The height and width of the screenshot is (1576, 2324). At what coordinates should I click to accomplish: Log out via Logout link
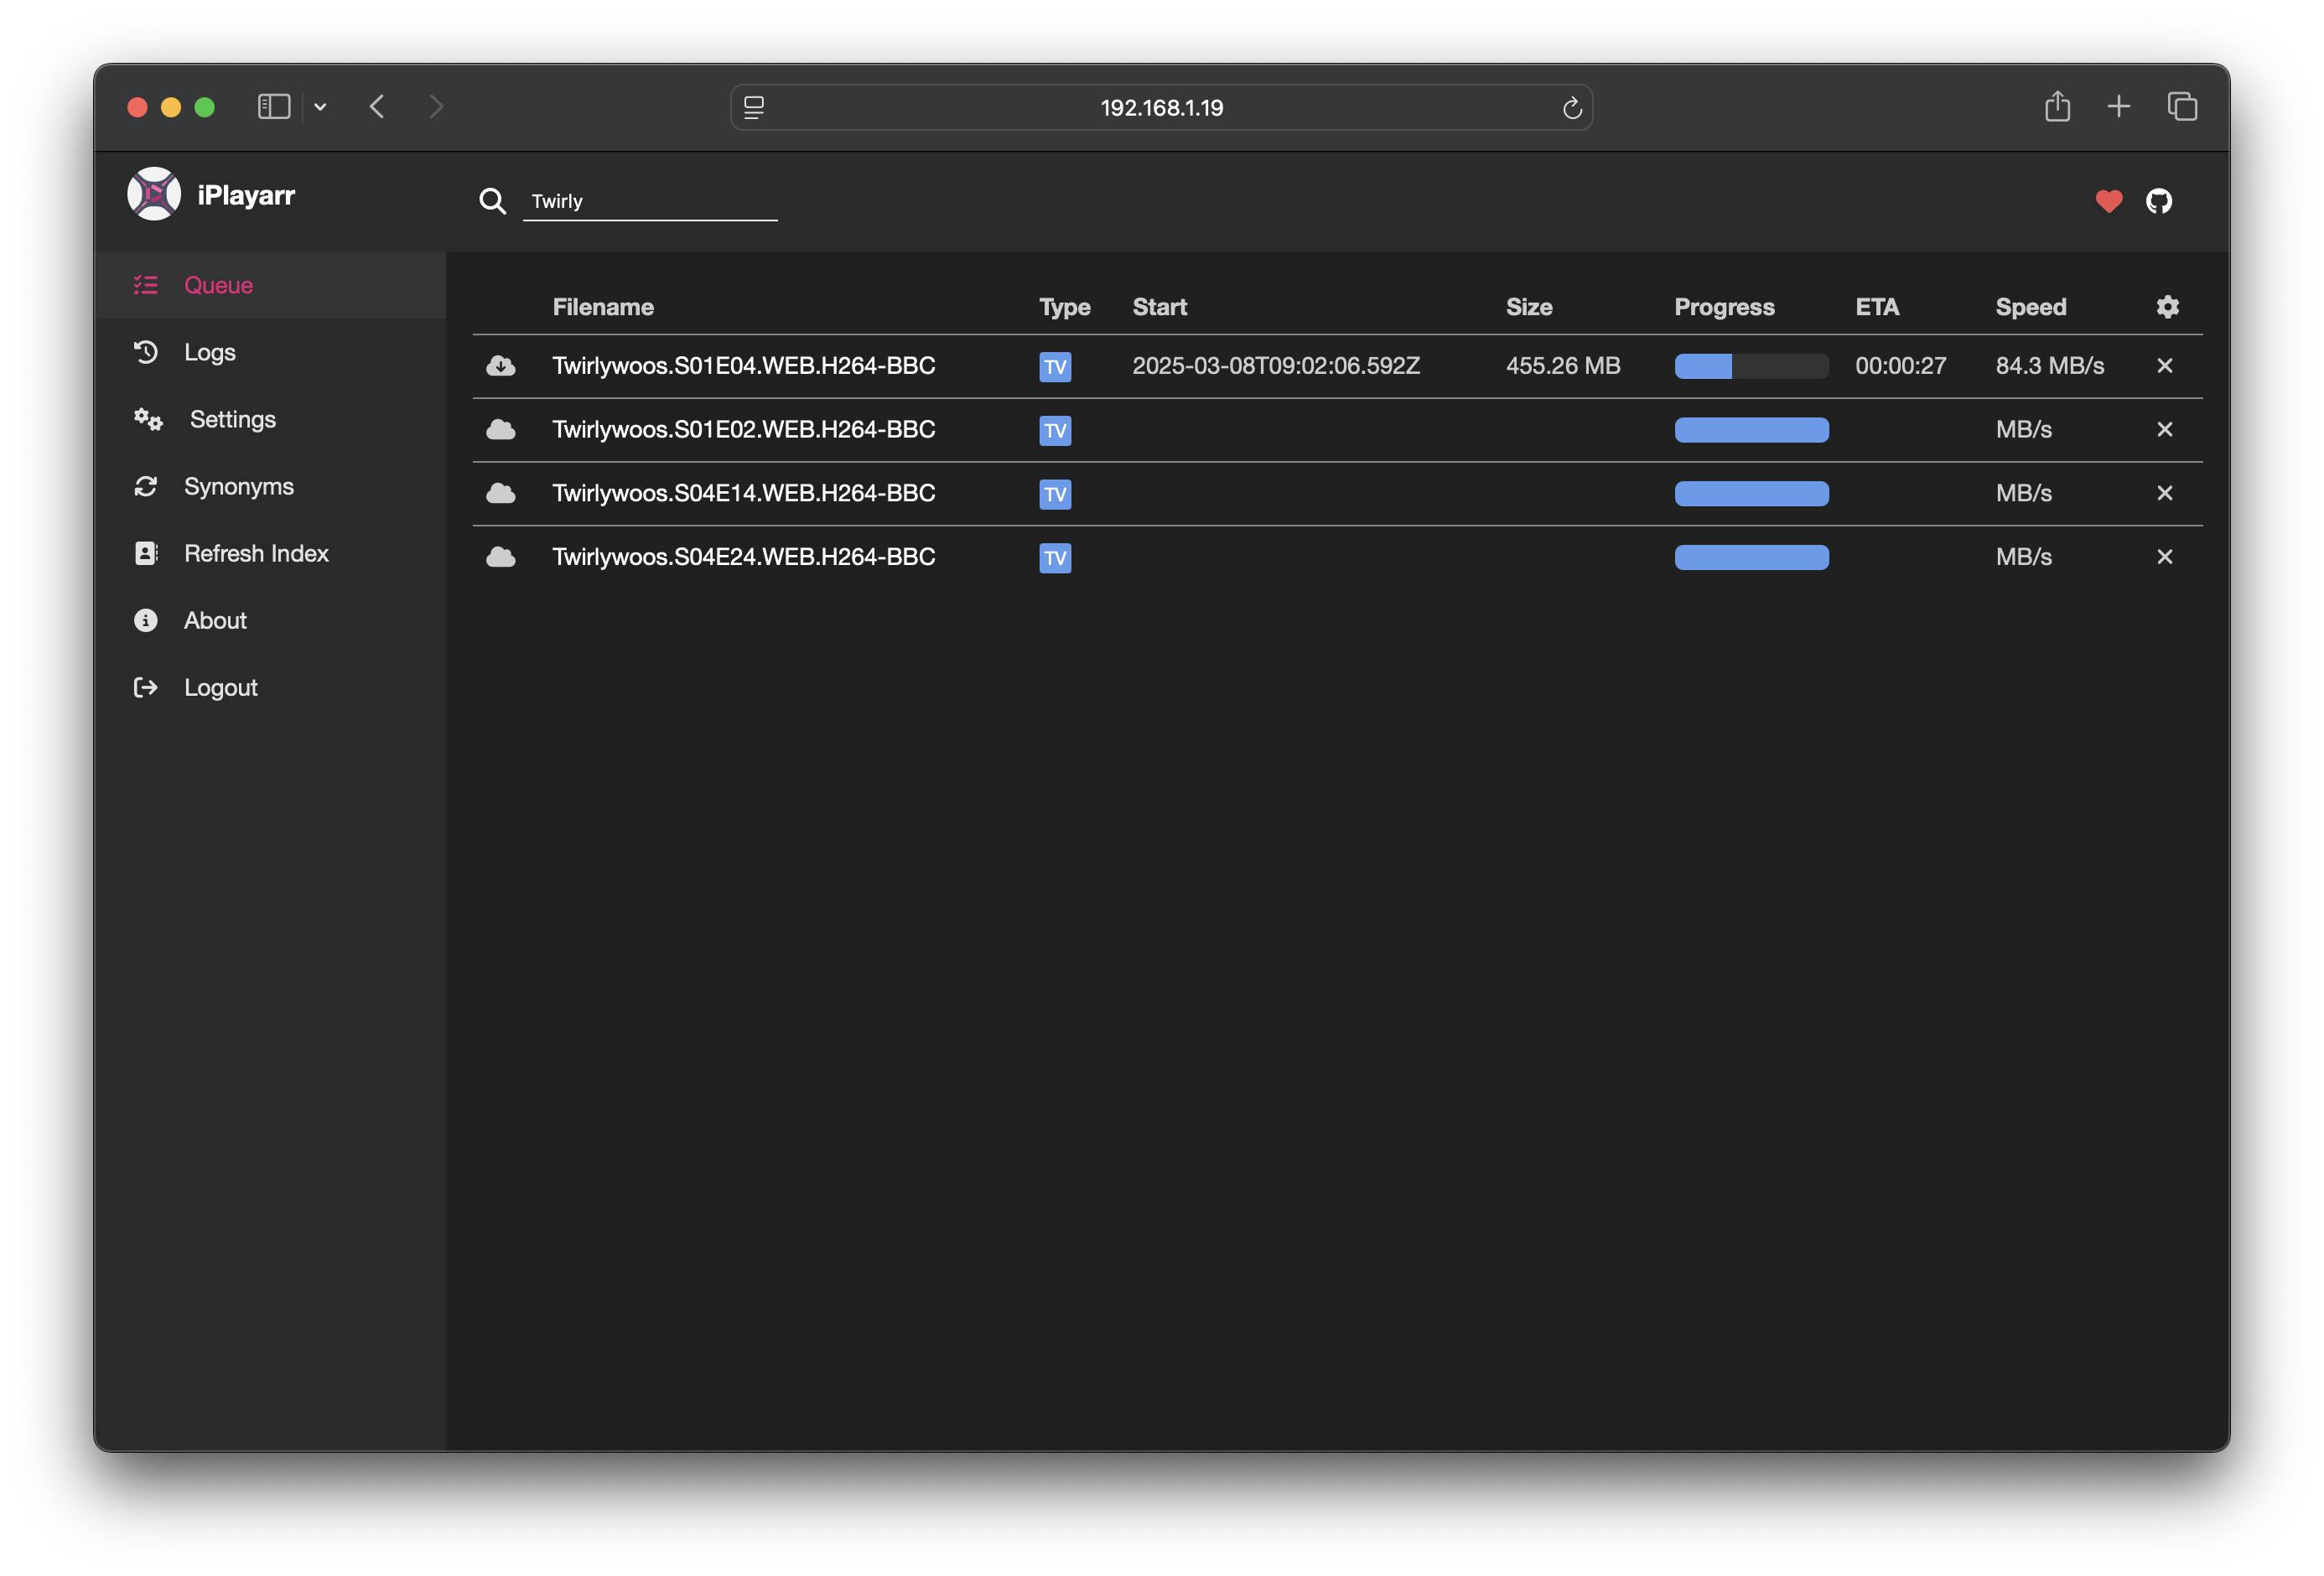[x=220, y=687]
